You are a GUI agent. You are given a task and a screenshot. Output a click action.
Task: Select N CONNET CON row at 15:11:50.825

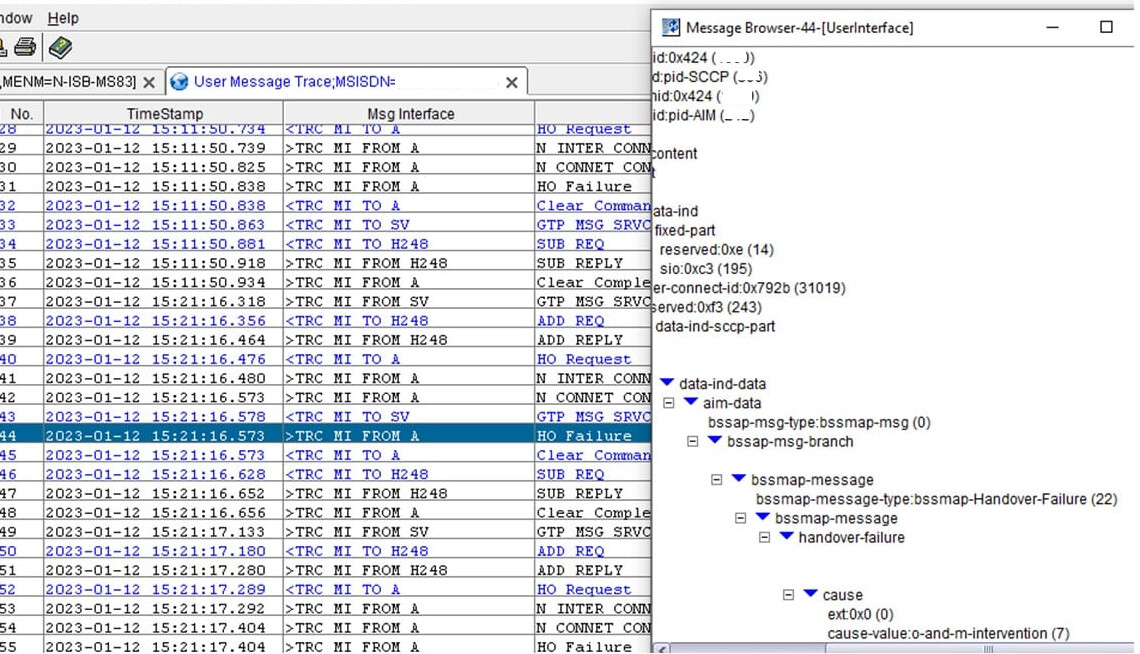pyautogui.click(x=325, y=167)
